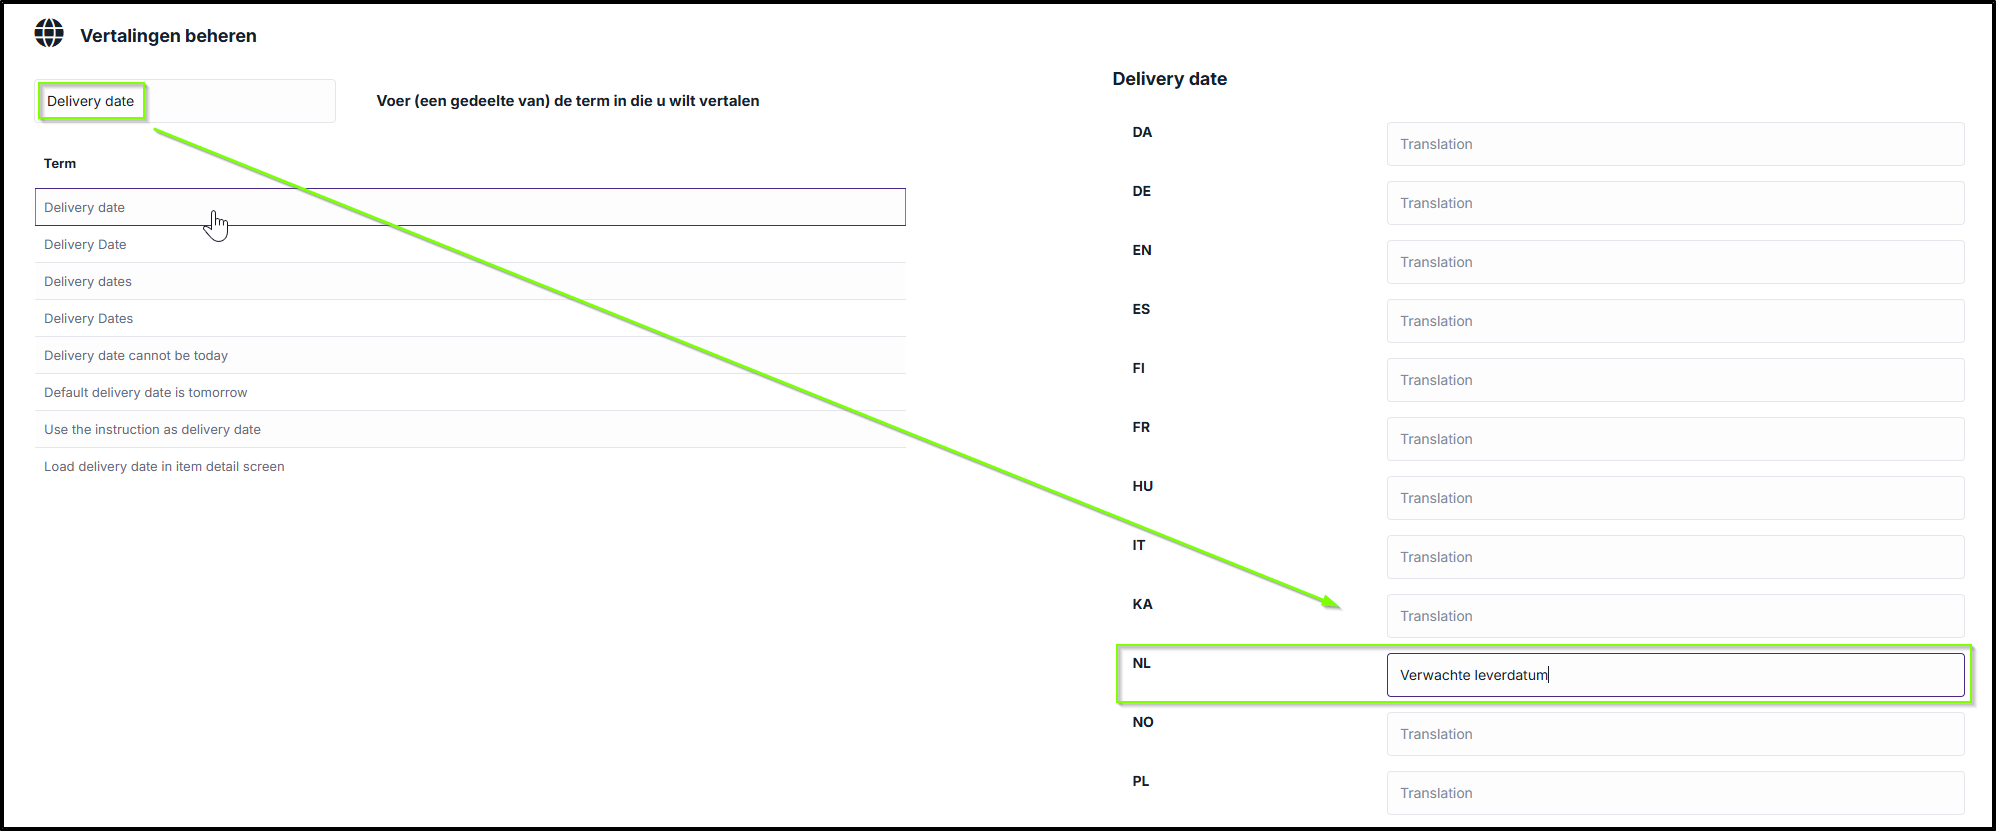
Task: Click the KA translation field
Action: [1675, 616]
